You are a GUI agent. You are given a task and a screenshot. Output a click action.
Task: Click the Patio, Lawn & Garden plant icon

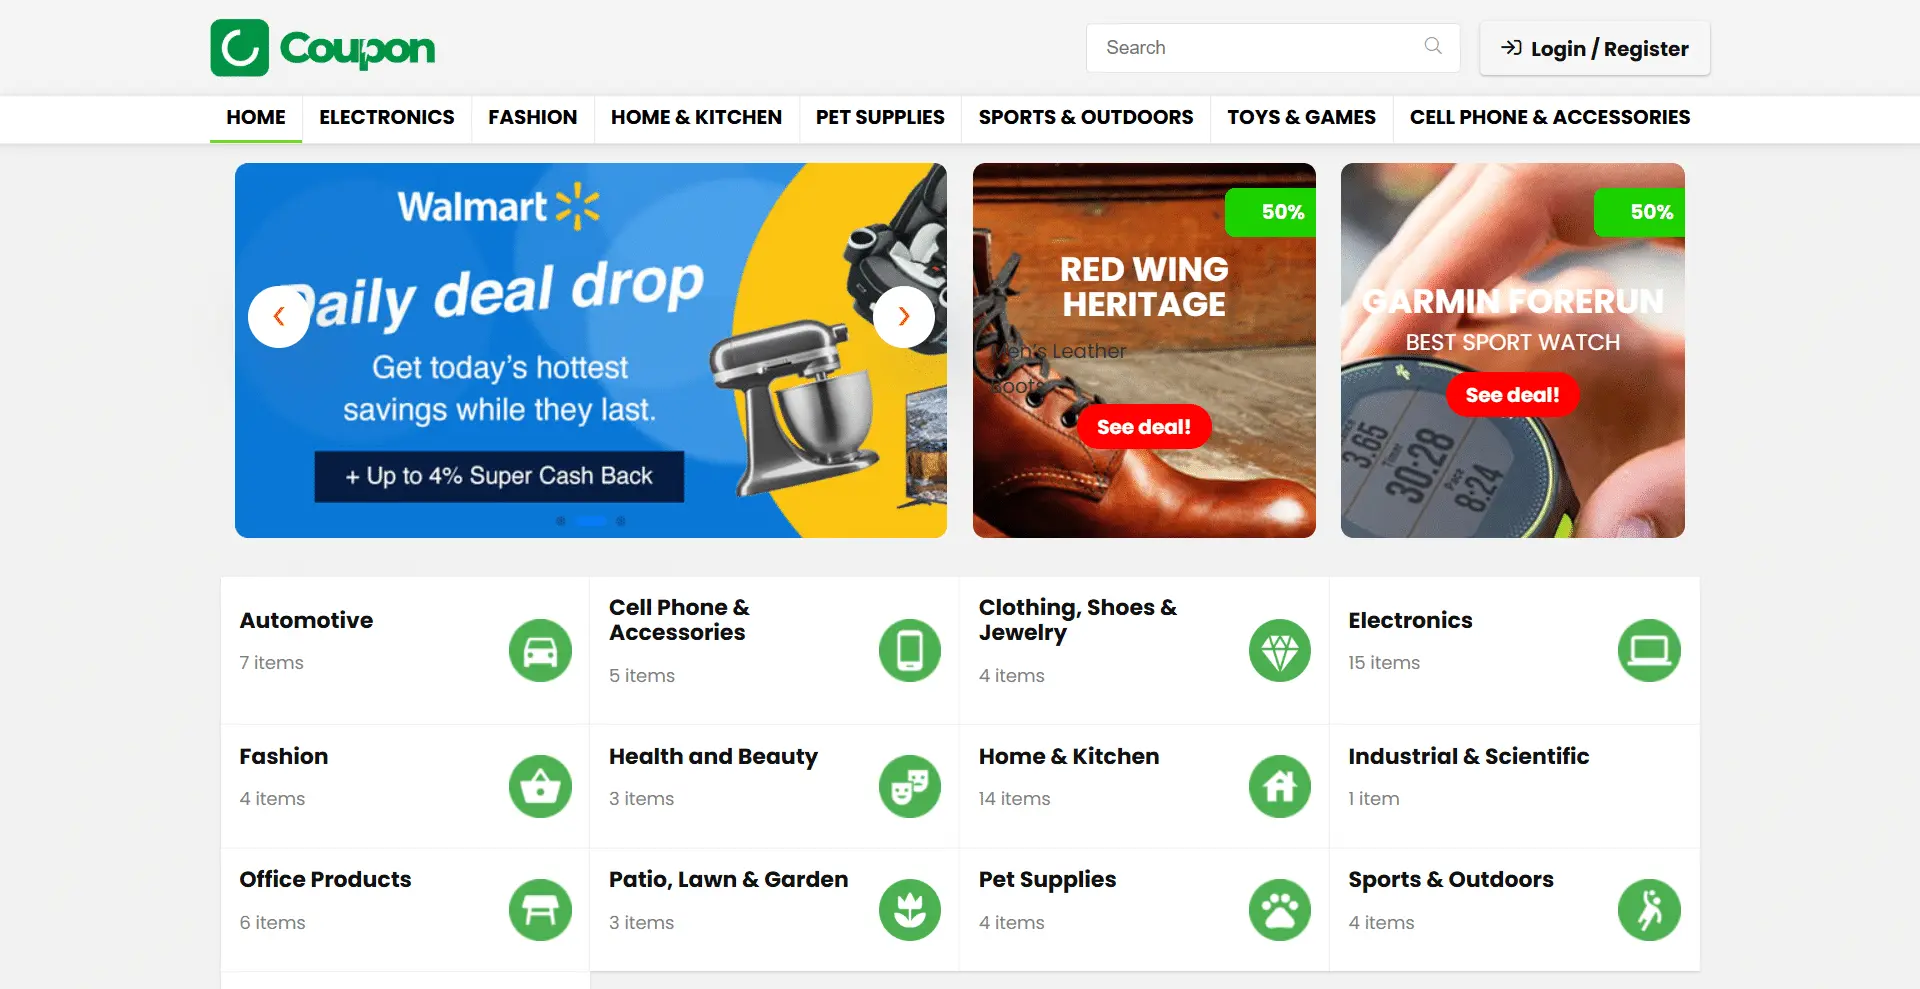910,910
